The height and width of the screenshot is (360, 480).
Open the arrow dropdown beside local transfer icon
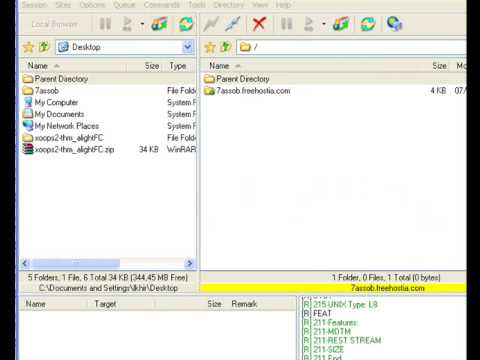142,24
